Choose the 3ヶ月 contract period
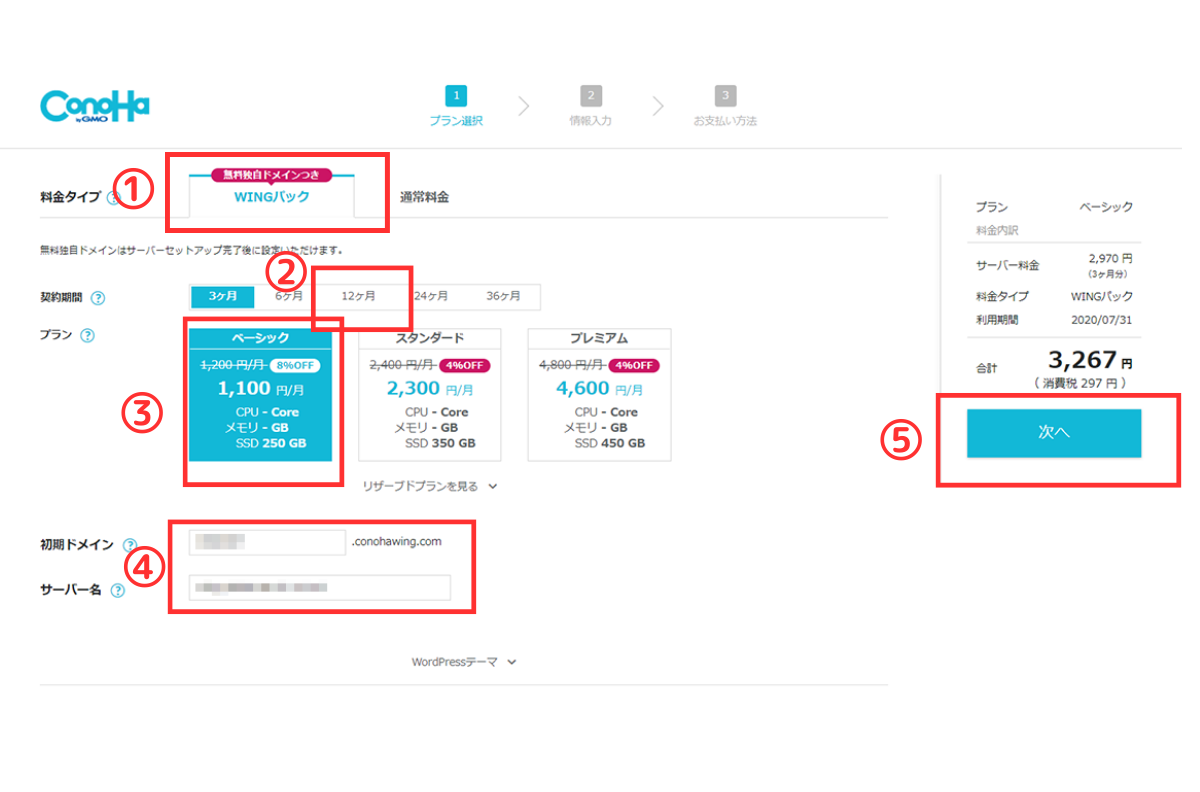 tap(224, 297)
